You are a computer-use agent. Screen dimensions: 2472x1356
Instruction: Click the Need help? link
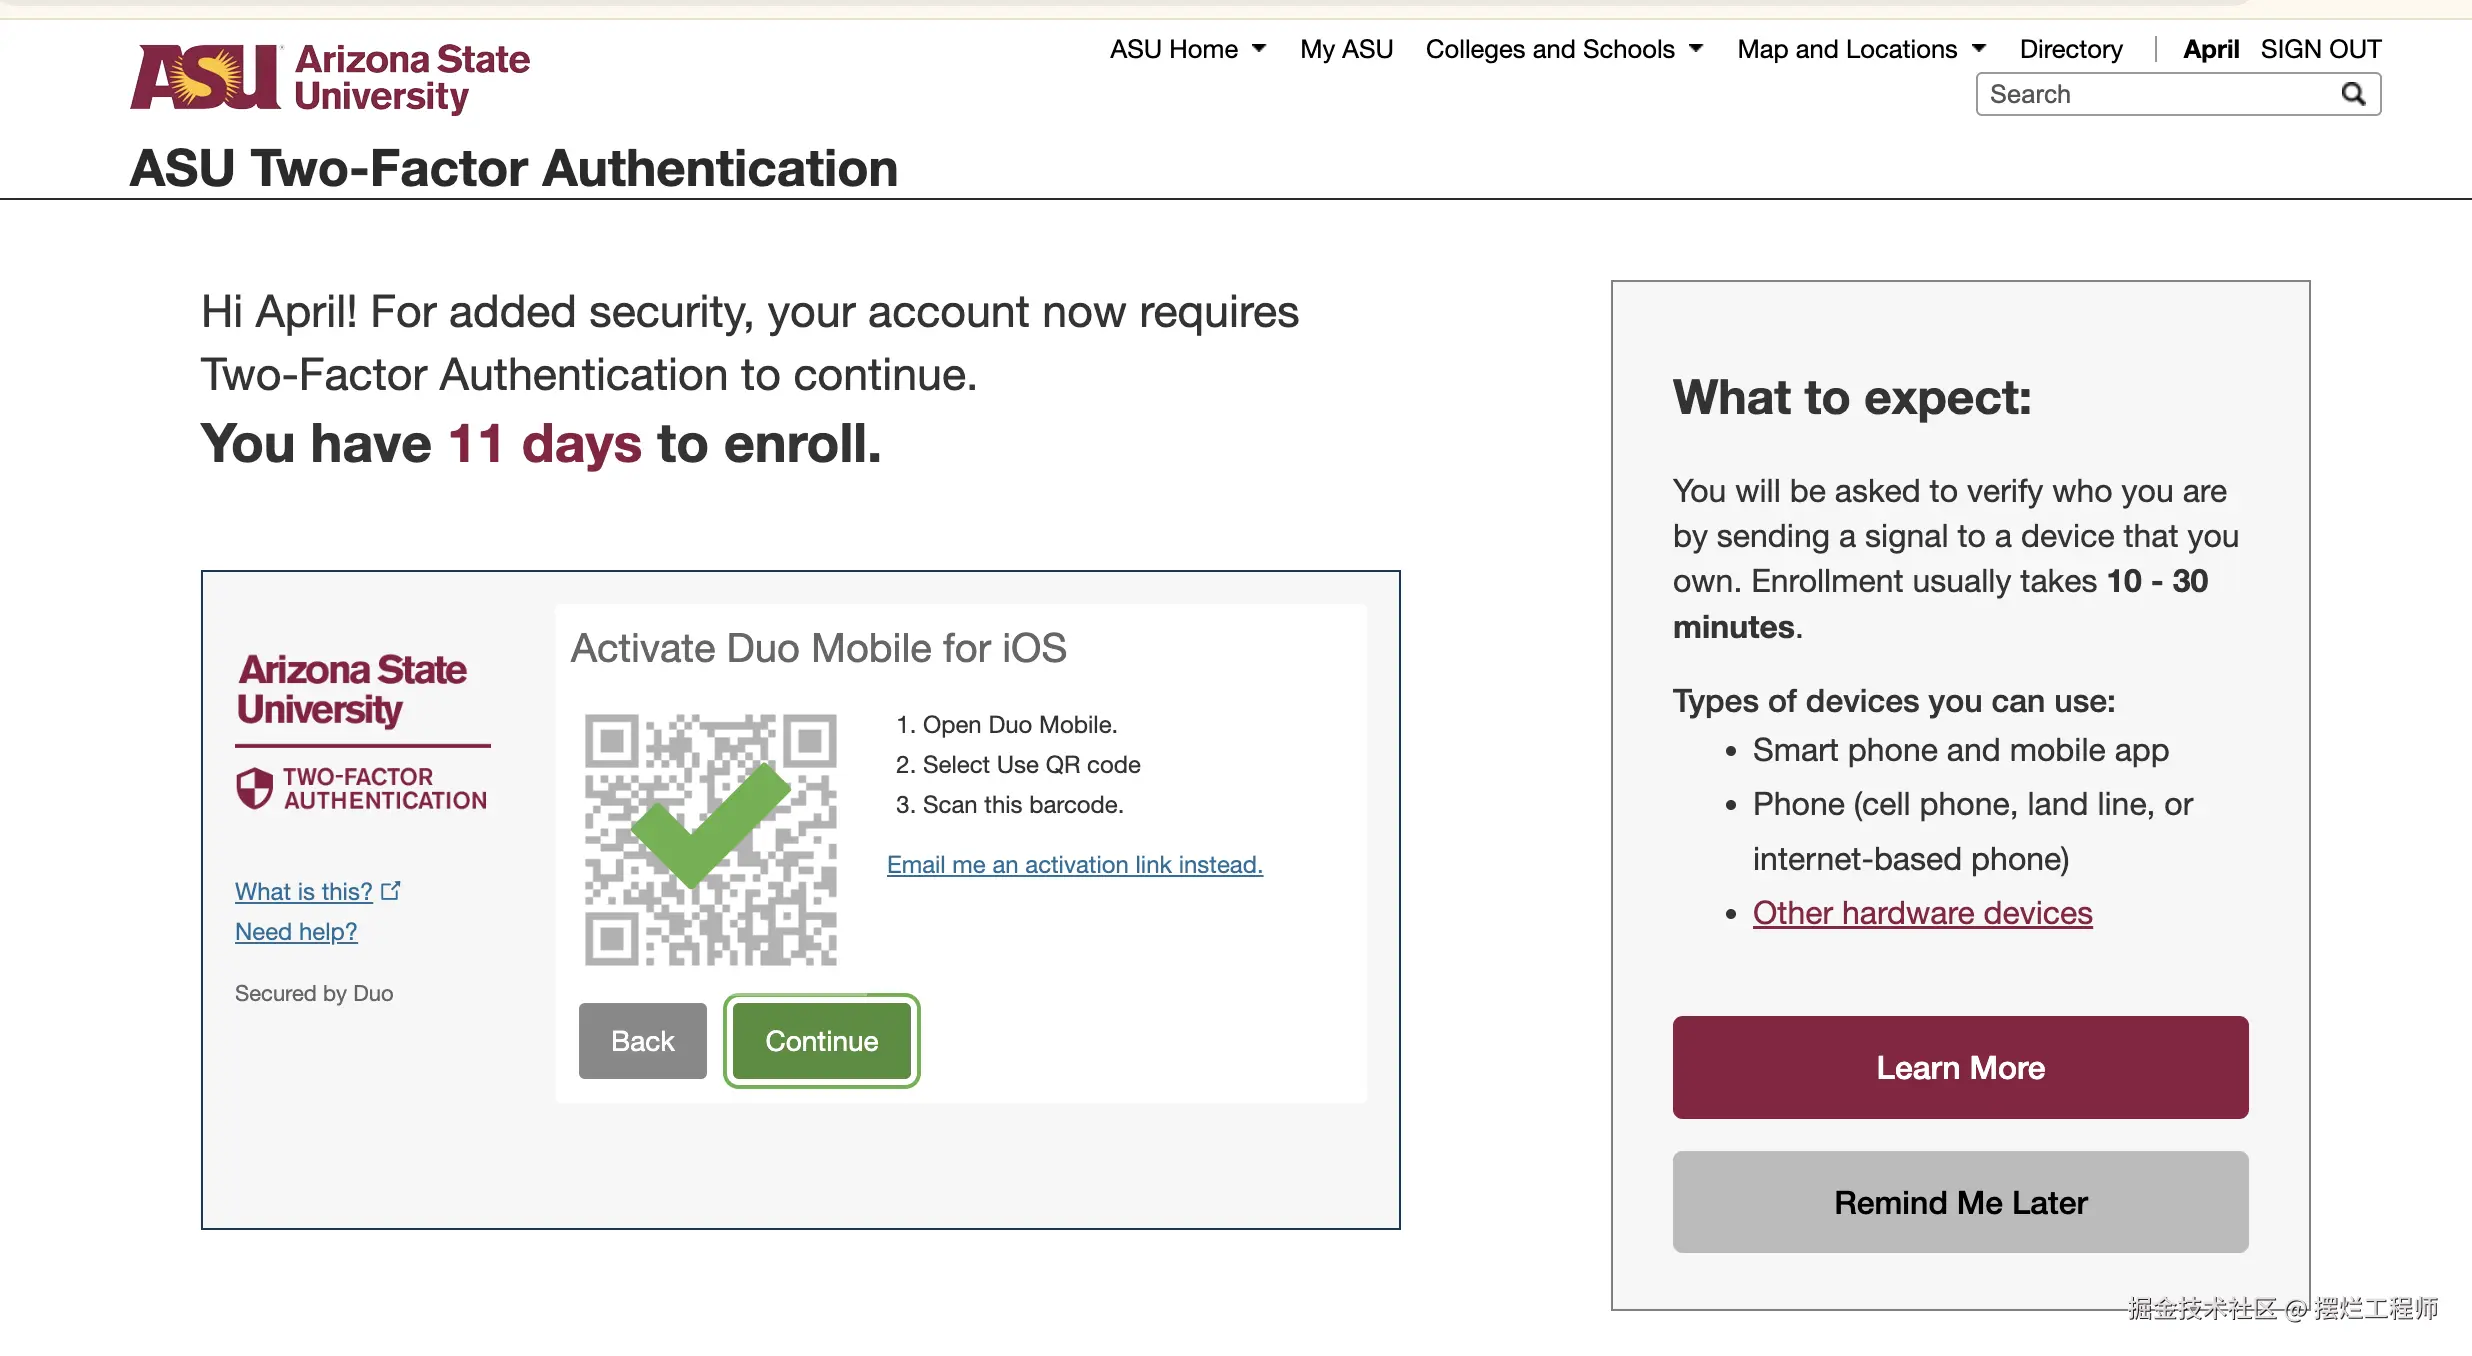point(296,932)
